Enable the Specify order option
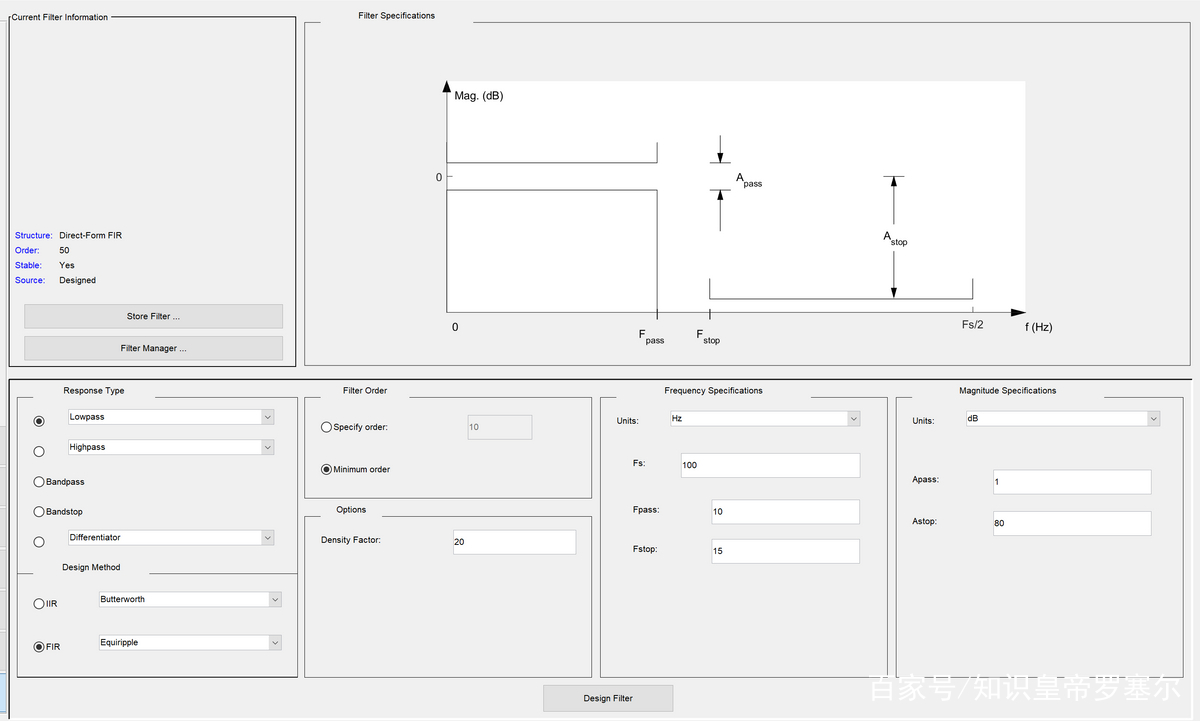Viewport: 1200px width, 721px height. tap(327, 427)
